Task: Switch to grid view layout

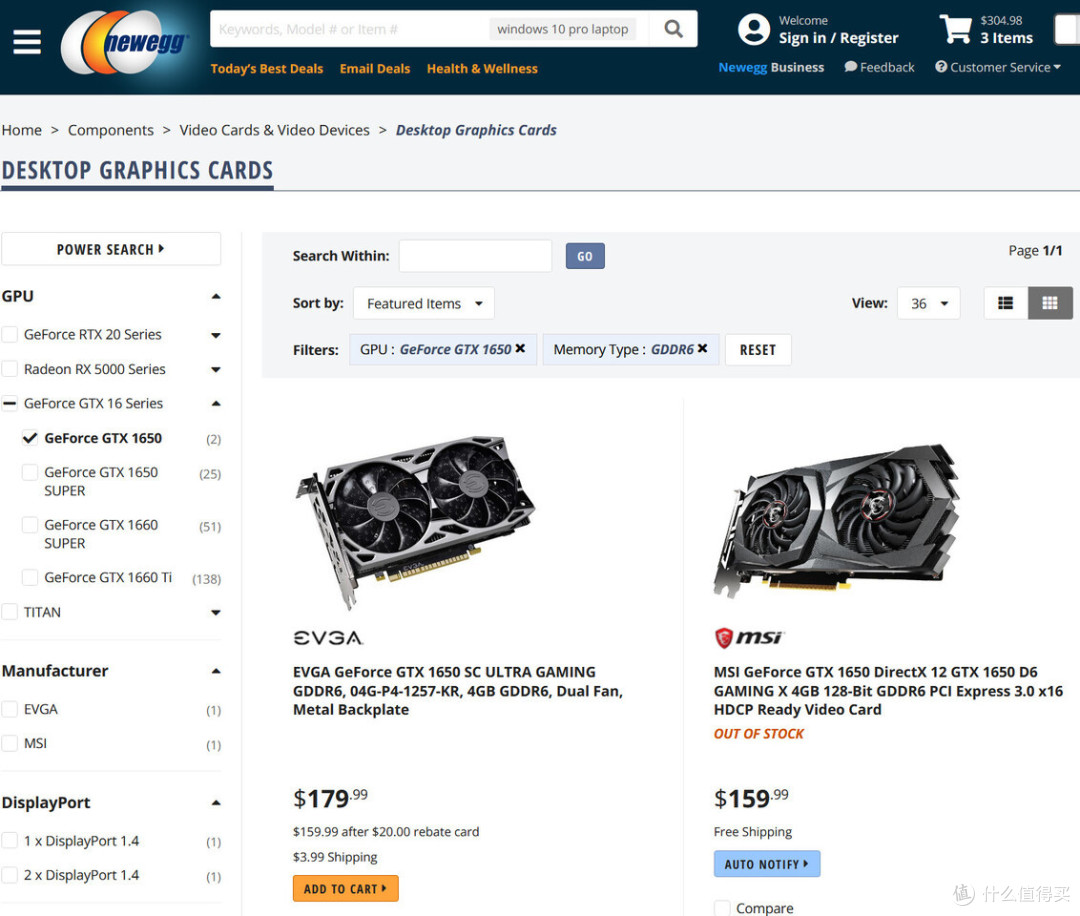Action: tap(1050, 303)
